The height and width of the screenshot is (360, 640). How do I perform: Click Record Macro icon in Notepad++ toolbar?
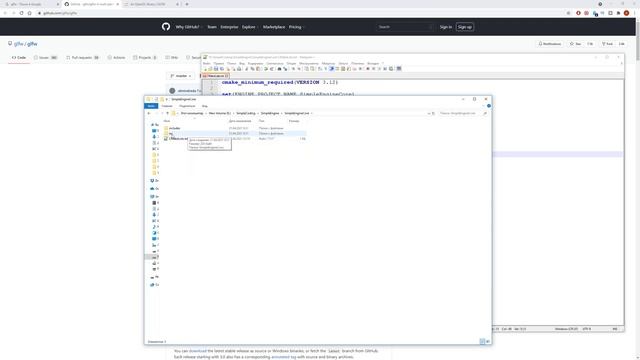pyautogui.click(x=368, y=69)
